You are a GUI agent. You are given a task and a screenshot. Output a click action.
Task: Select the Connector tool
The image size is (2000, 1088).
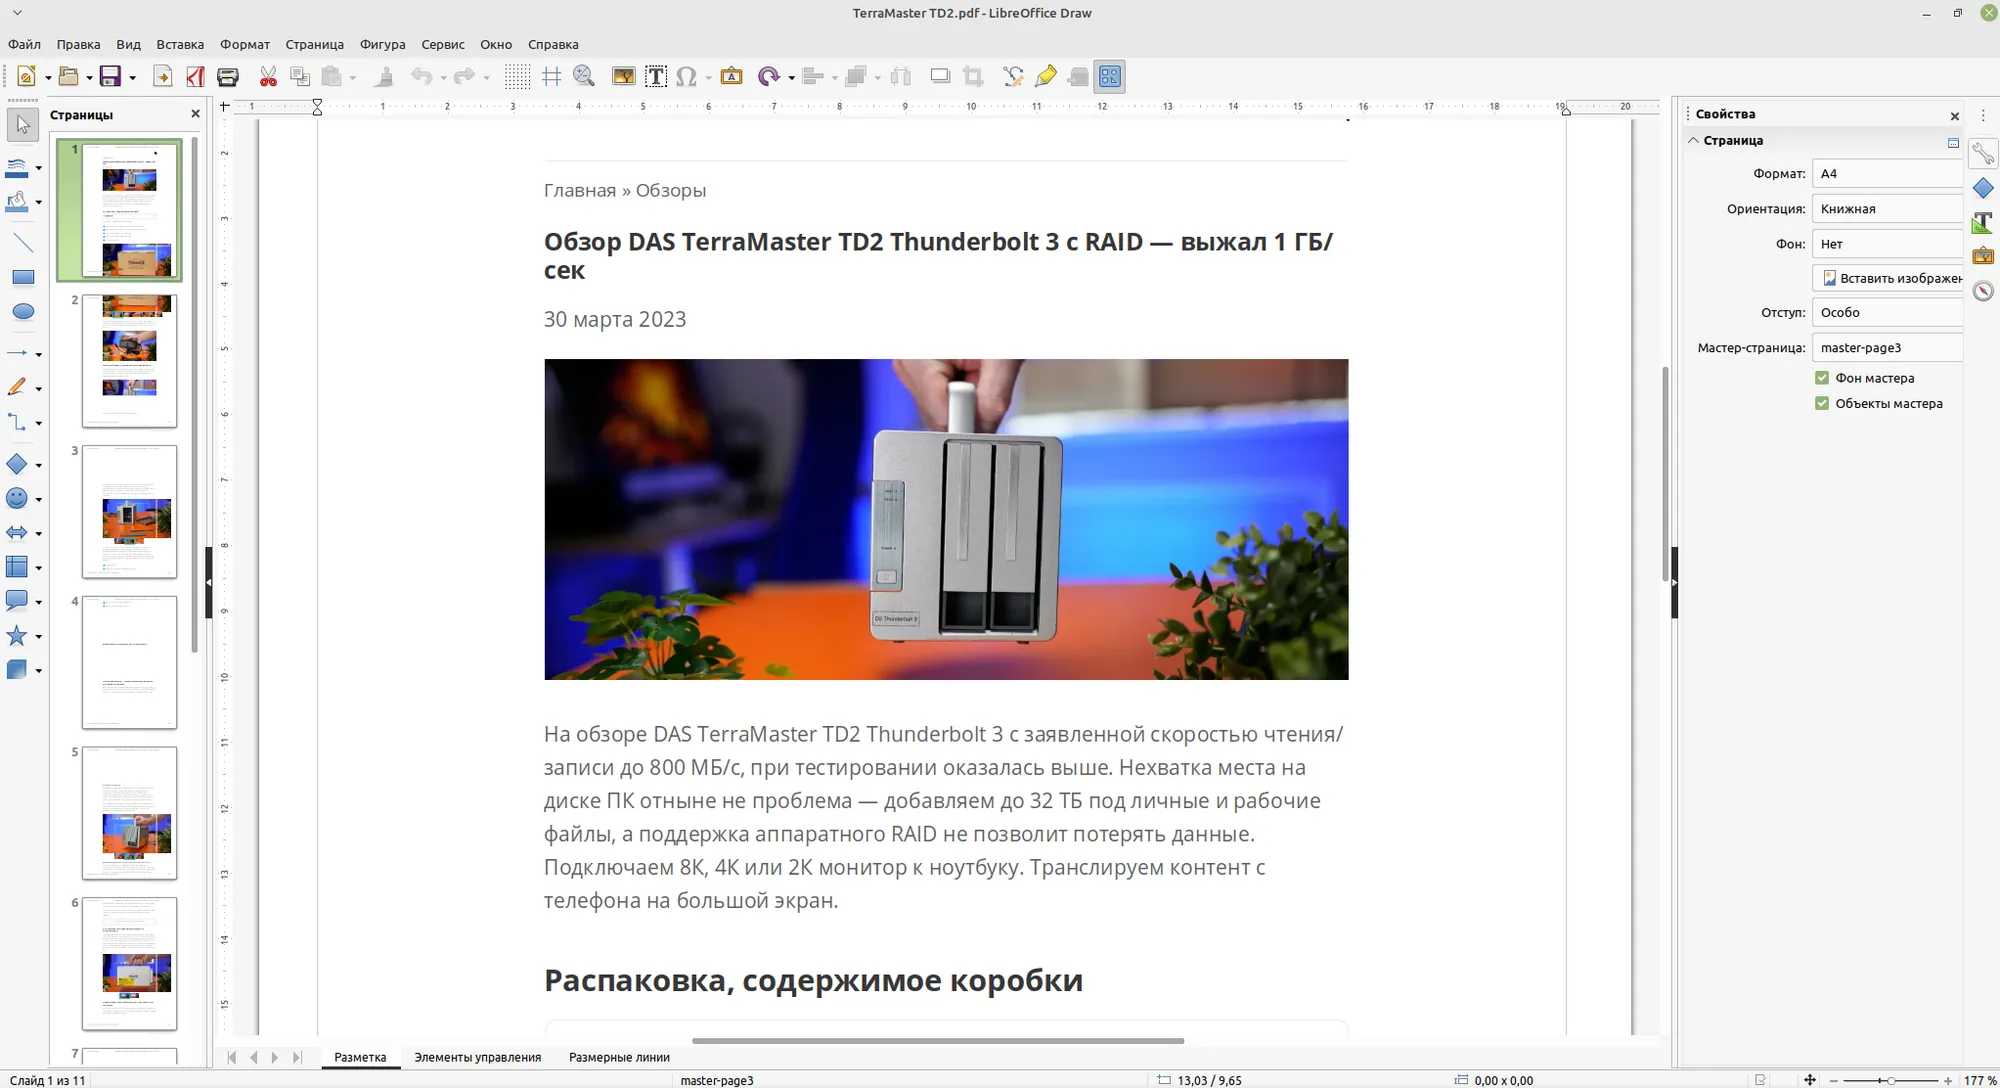tap(17, 423)
